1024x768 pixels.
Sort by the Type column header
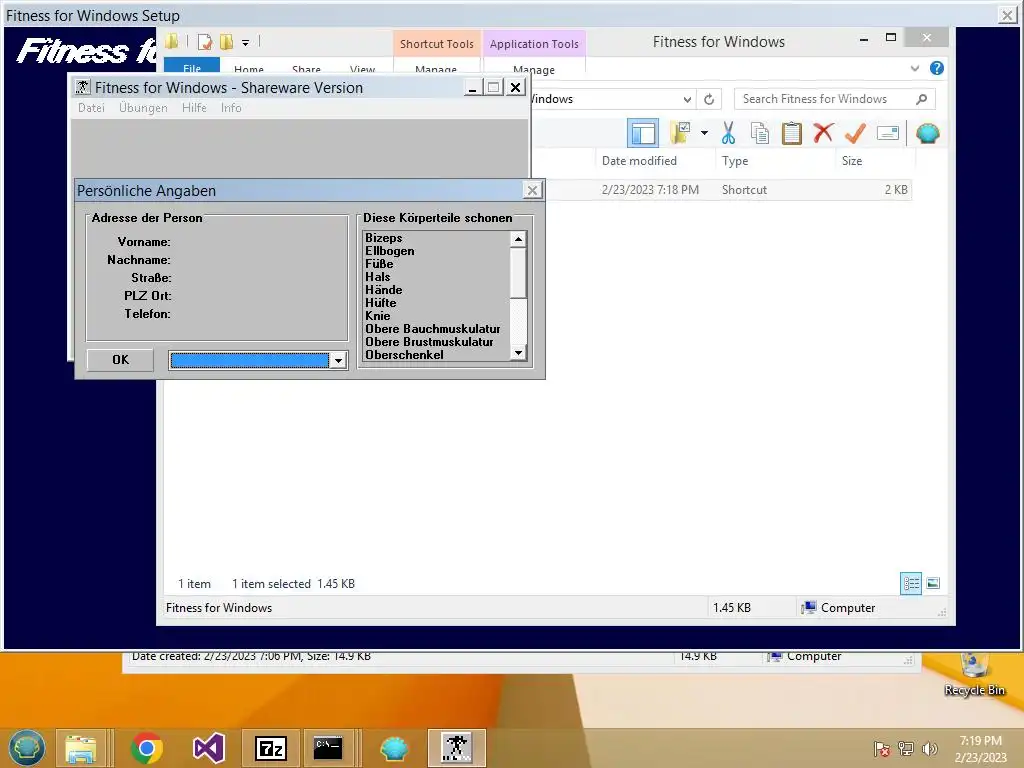[x=735, y=161]
